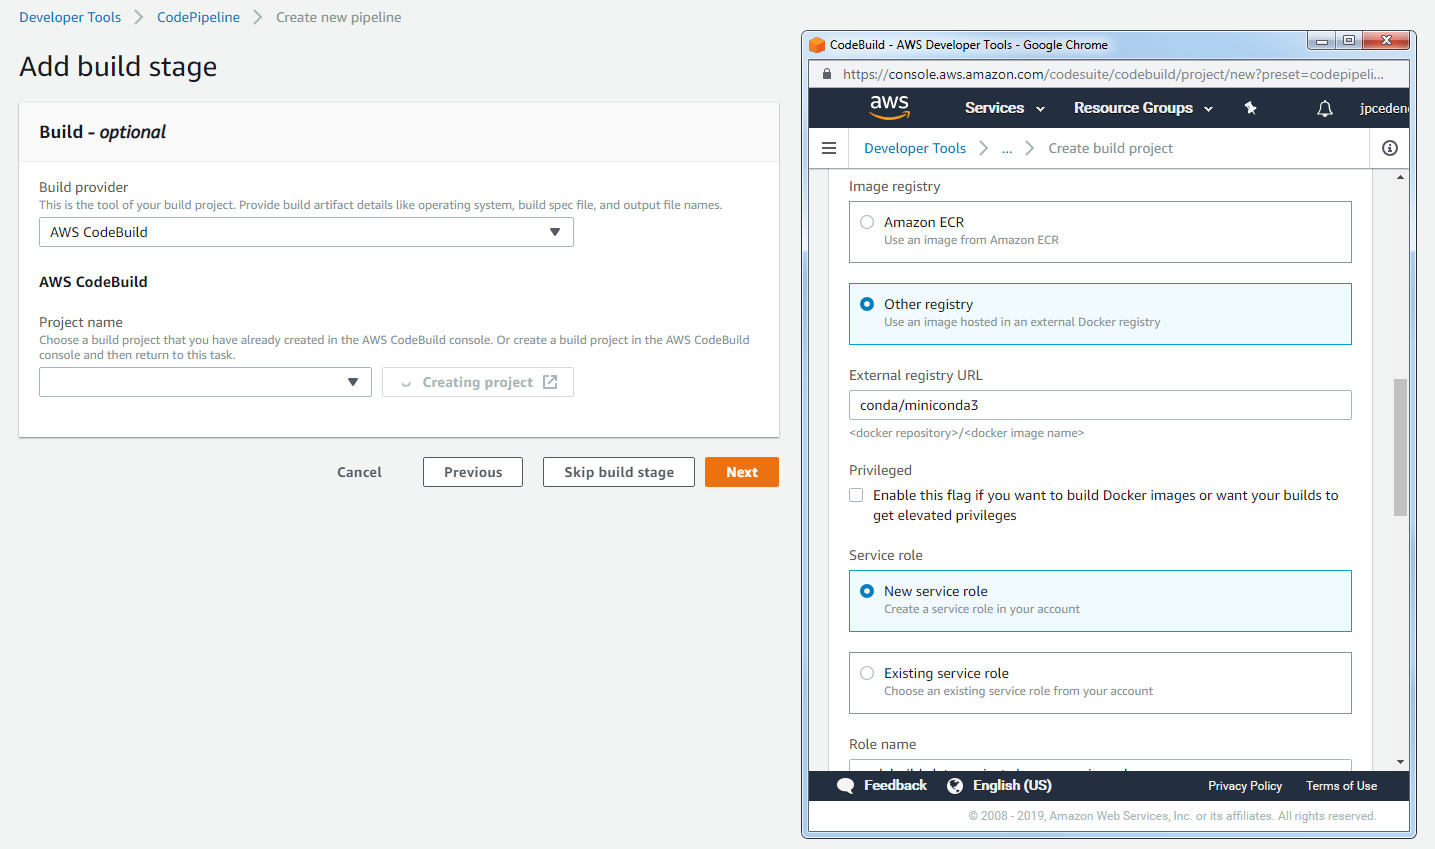Click the 'Create build project' breadcrumb text
The height and width of the screenshot is (849, 1435).
click(x=1110, y=148)
